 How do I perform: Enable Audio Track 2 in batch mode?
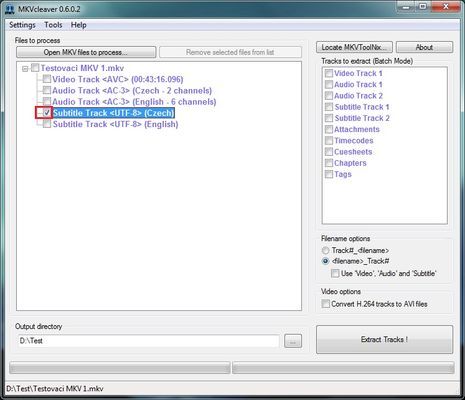[x=329, y=96]
